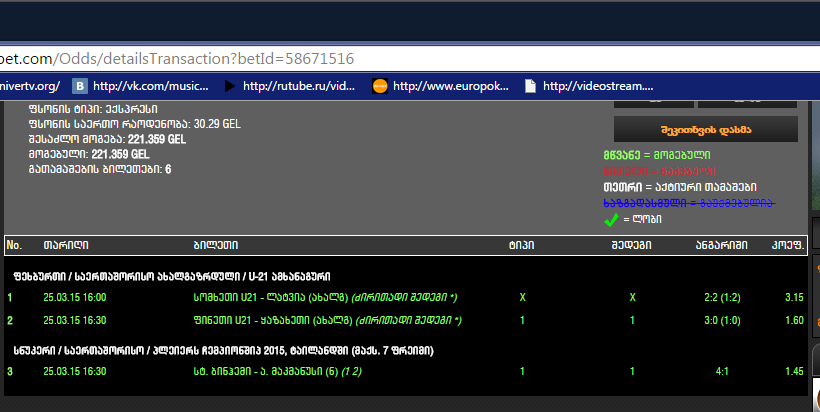Click the VK bookmark favicon
The image size is (820, 412).
tap(79, 86)
